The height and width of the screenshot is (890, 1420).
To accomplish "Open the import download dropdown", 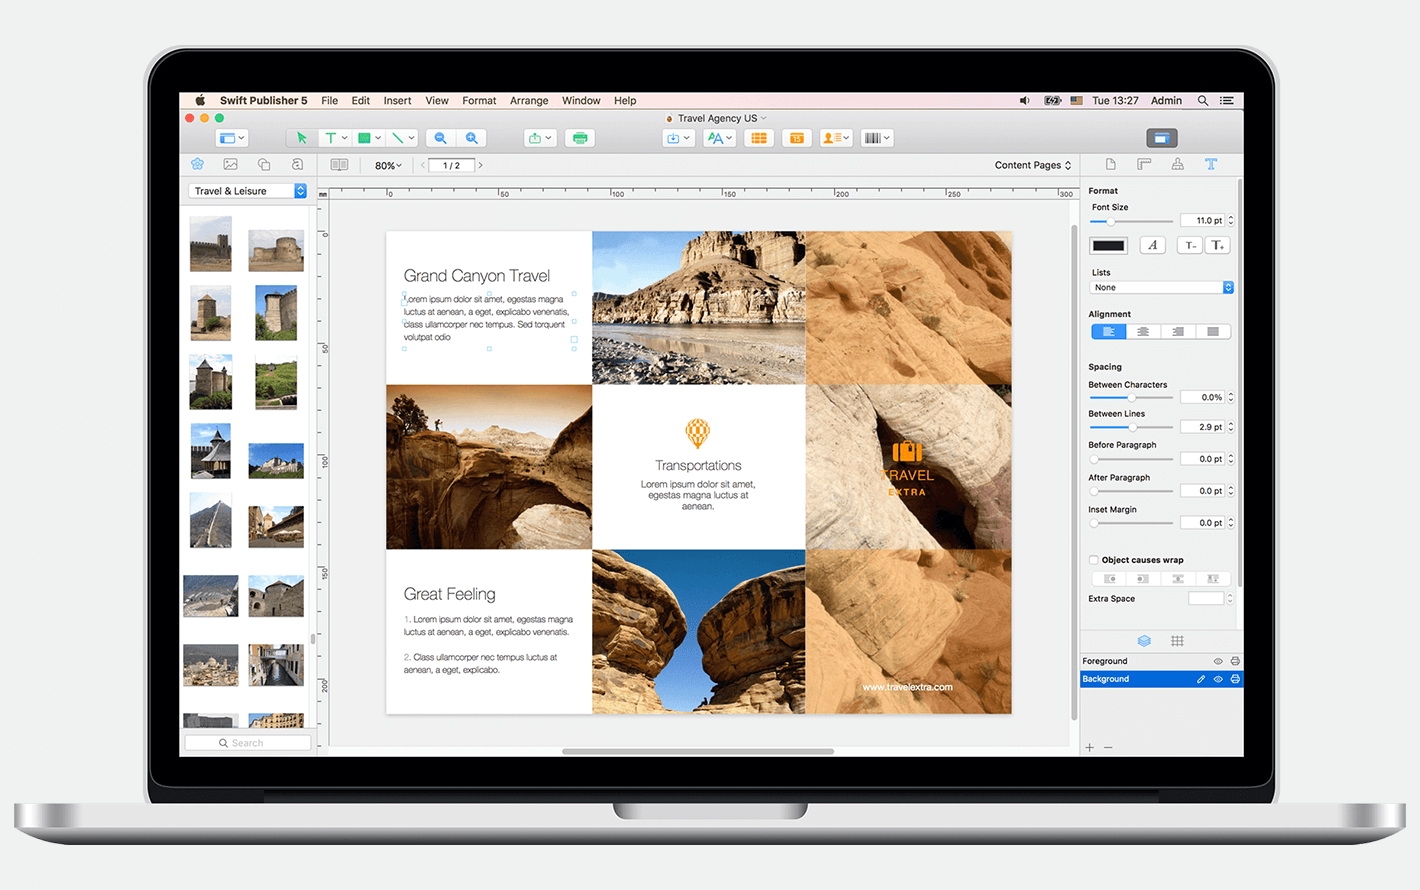I will click(x=678, y=138).
